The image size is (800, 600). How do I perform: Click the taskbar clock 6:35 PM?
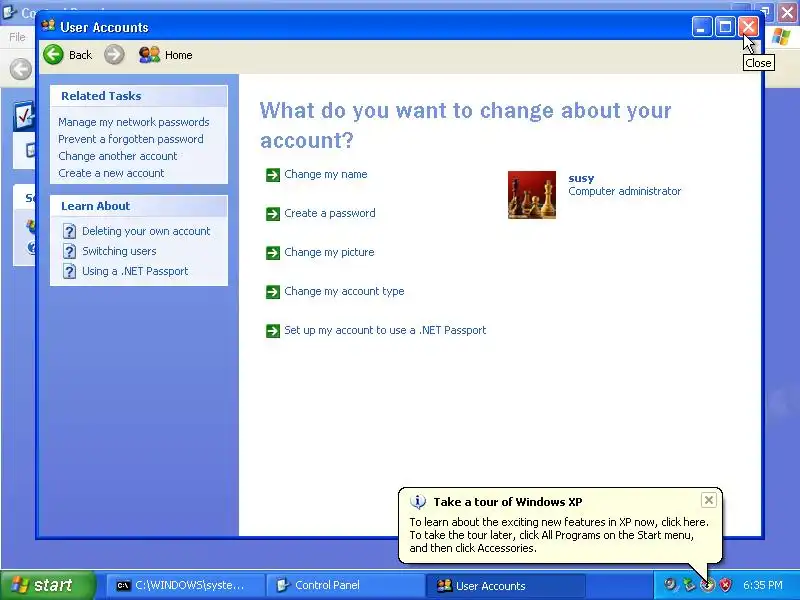point(763,585)
